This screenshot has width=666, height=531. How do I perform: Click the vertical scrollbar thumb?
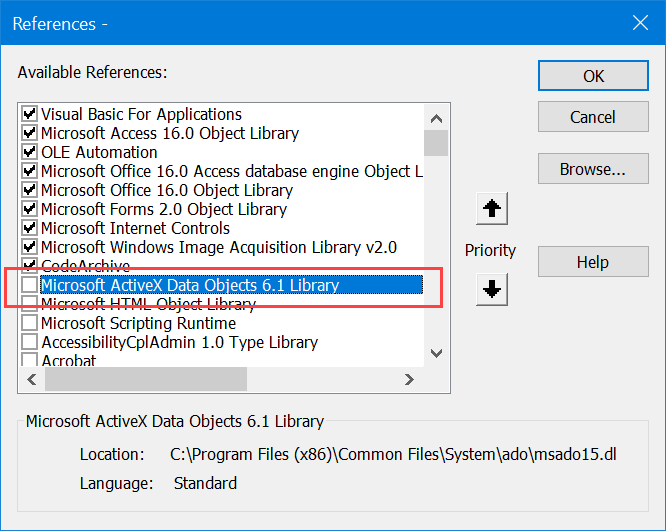point(436,142)
